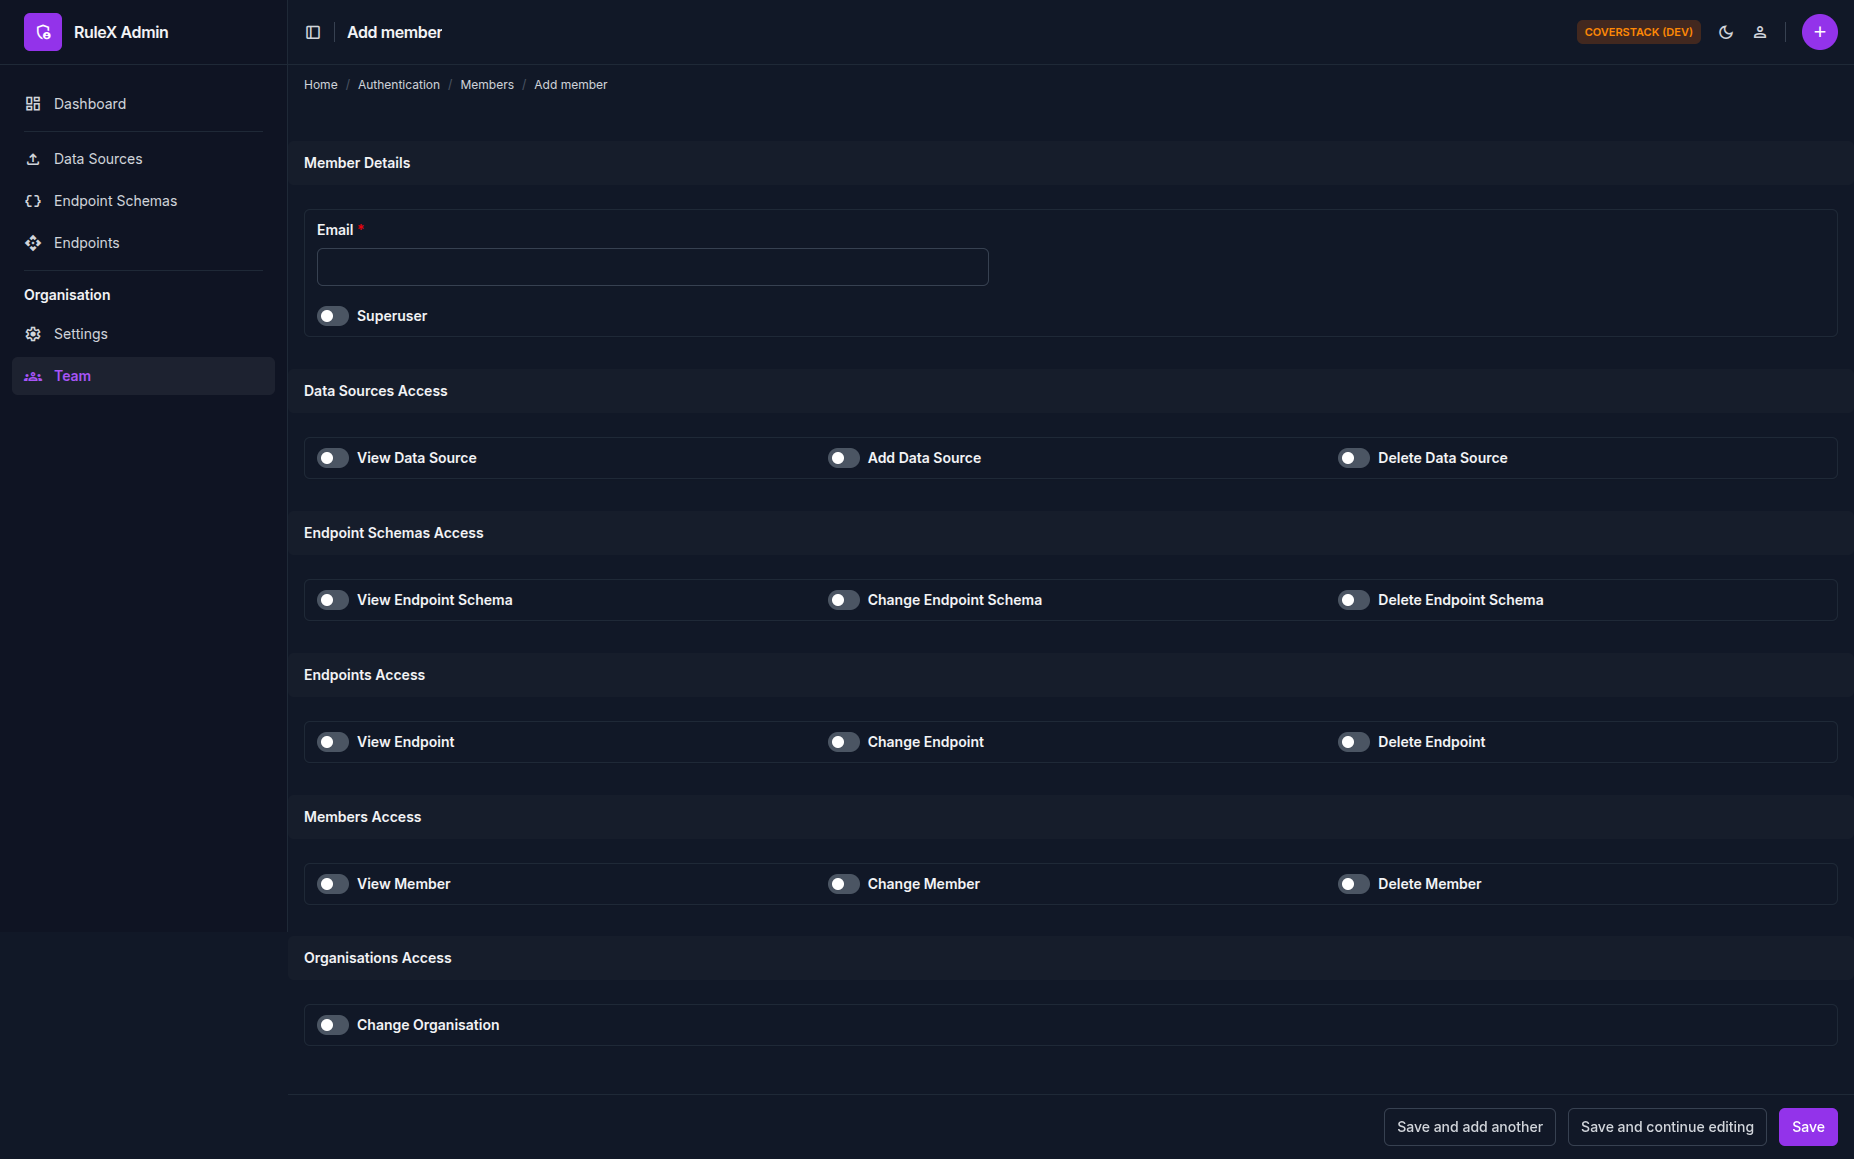
Task: Open the user account icon menu
Action: tap(1760, 32)
